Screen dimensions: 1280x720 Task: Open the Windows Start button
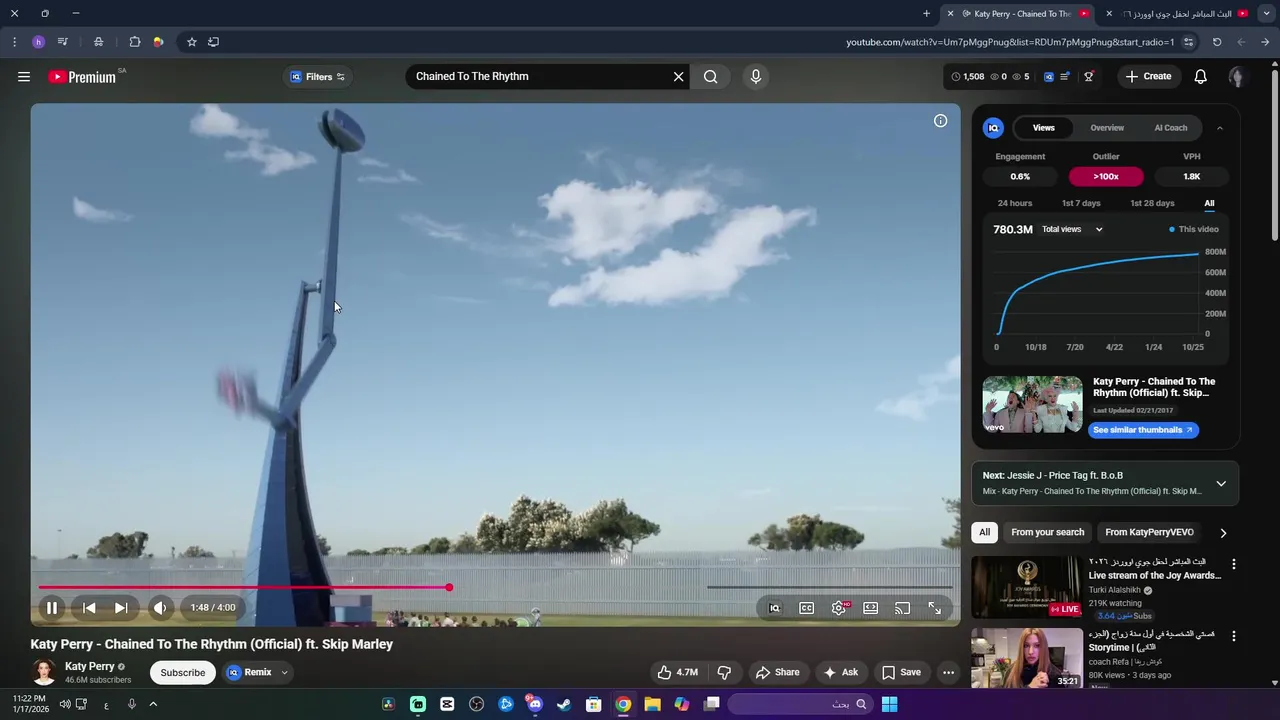click(889, 704)
